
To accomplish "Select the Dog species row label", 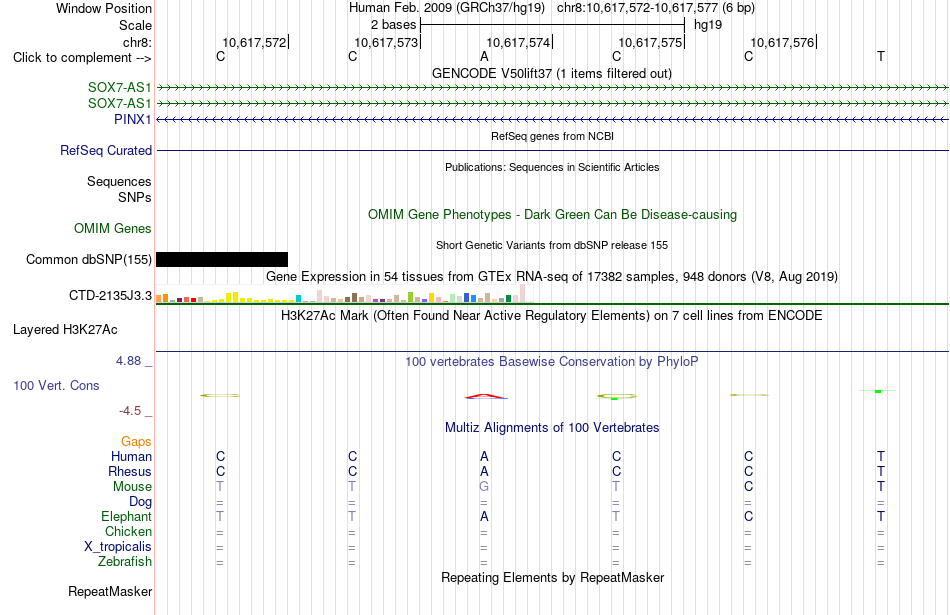I will click(x=140, y=501).
